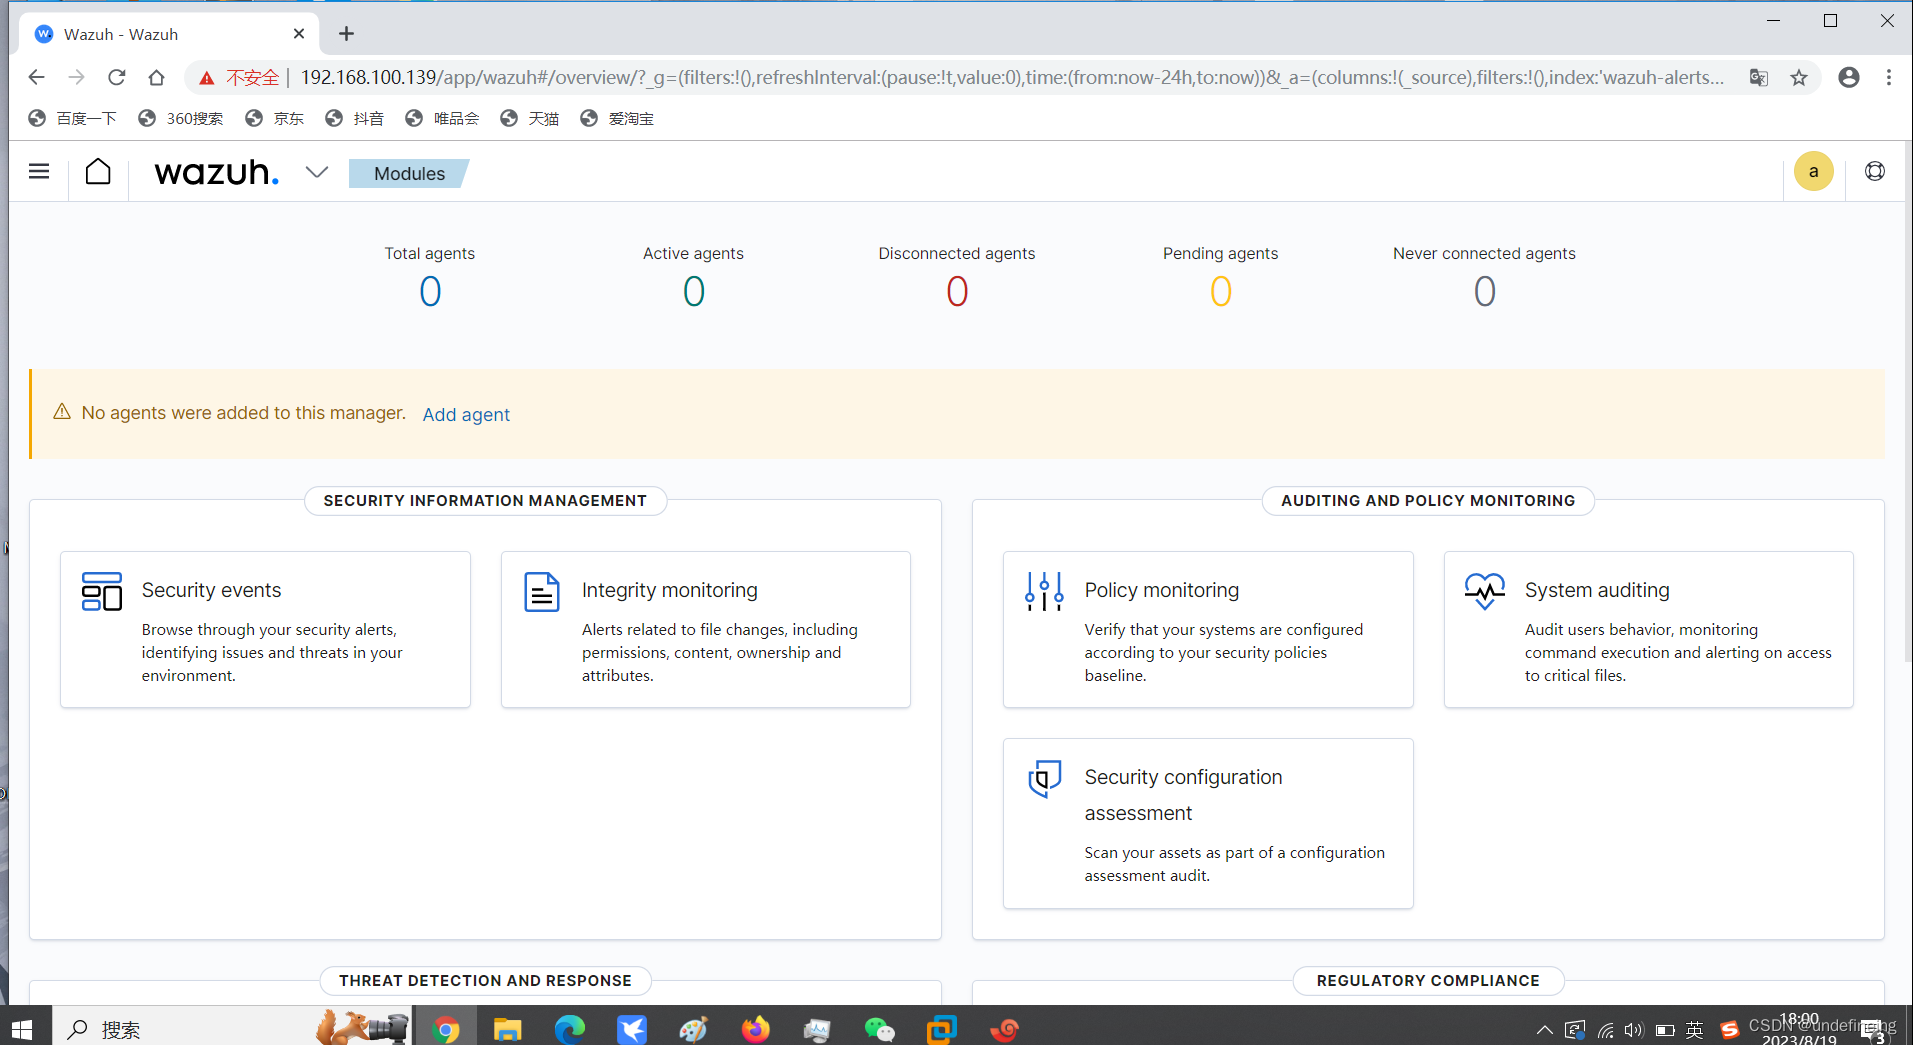Open a new browser tab
The image size is (1913, 1045).
click(346, 34)
